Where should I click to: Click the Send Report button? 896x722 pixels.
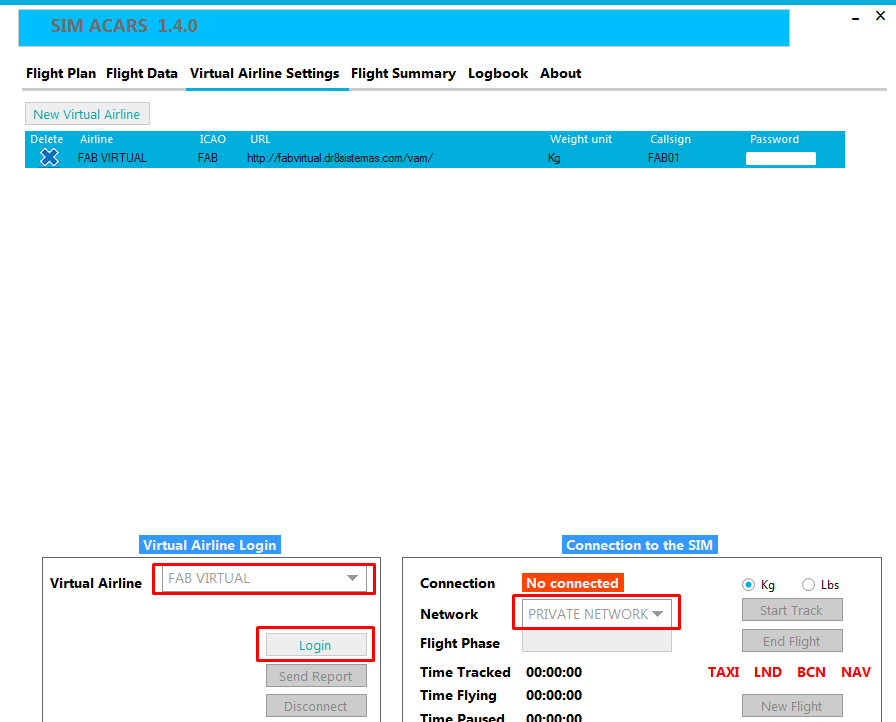pyautogui.click(x=316, y=676)
